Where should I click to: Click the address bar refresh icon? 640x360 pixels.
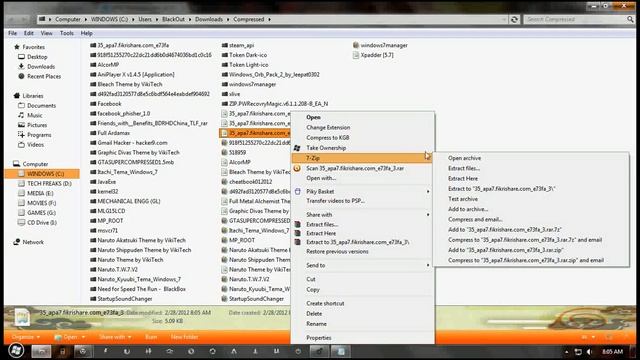(x=515, y=19)
